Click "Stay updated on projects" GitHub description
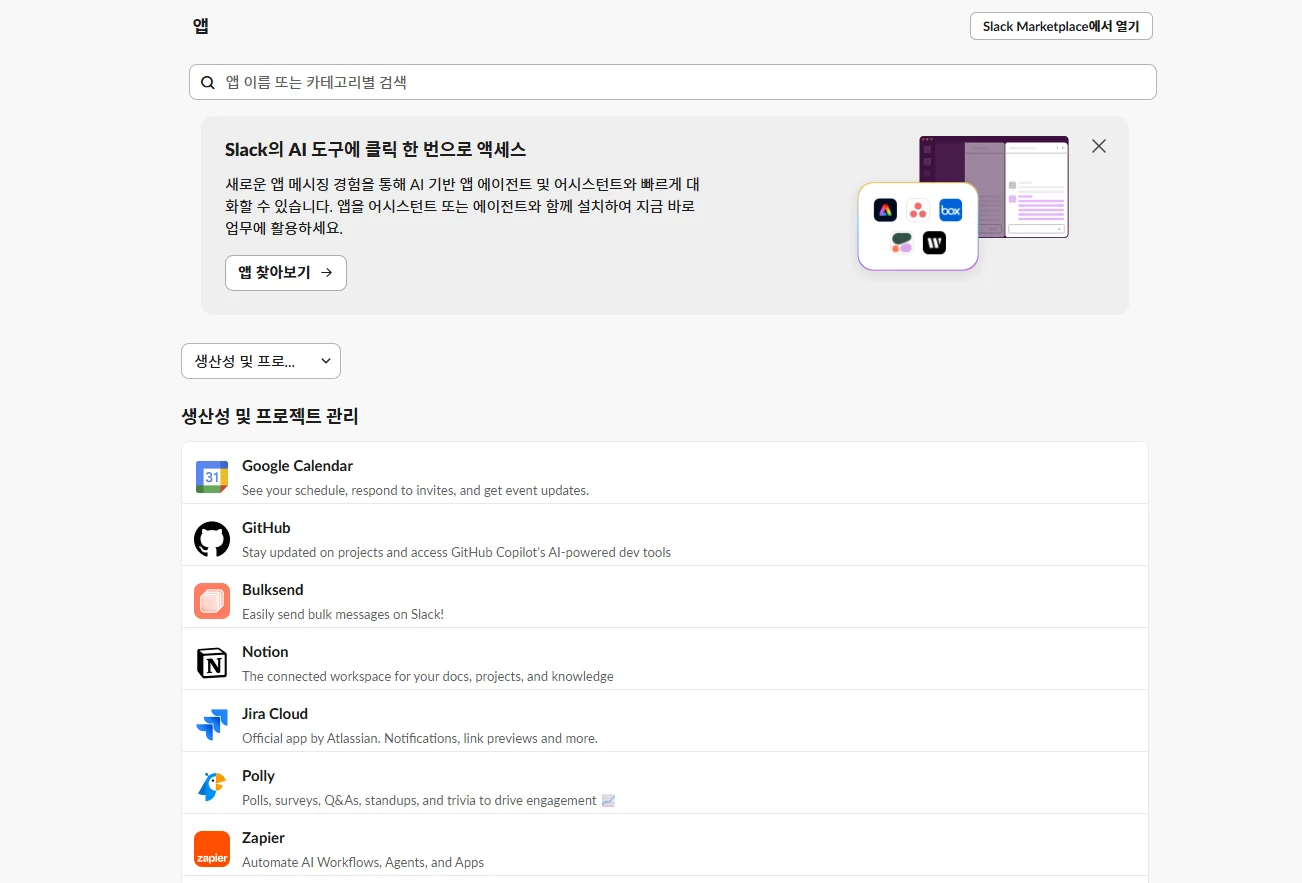 coord(456,552)
